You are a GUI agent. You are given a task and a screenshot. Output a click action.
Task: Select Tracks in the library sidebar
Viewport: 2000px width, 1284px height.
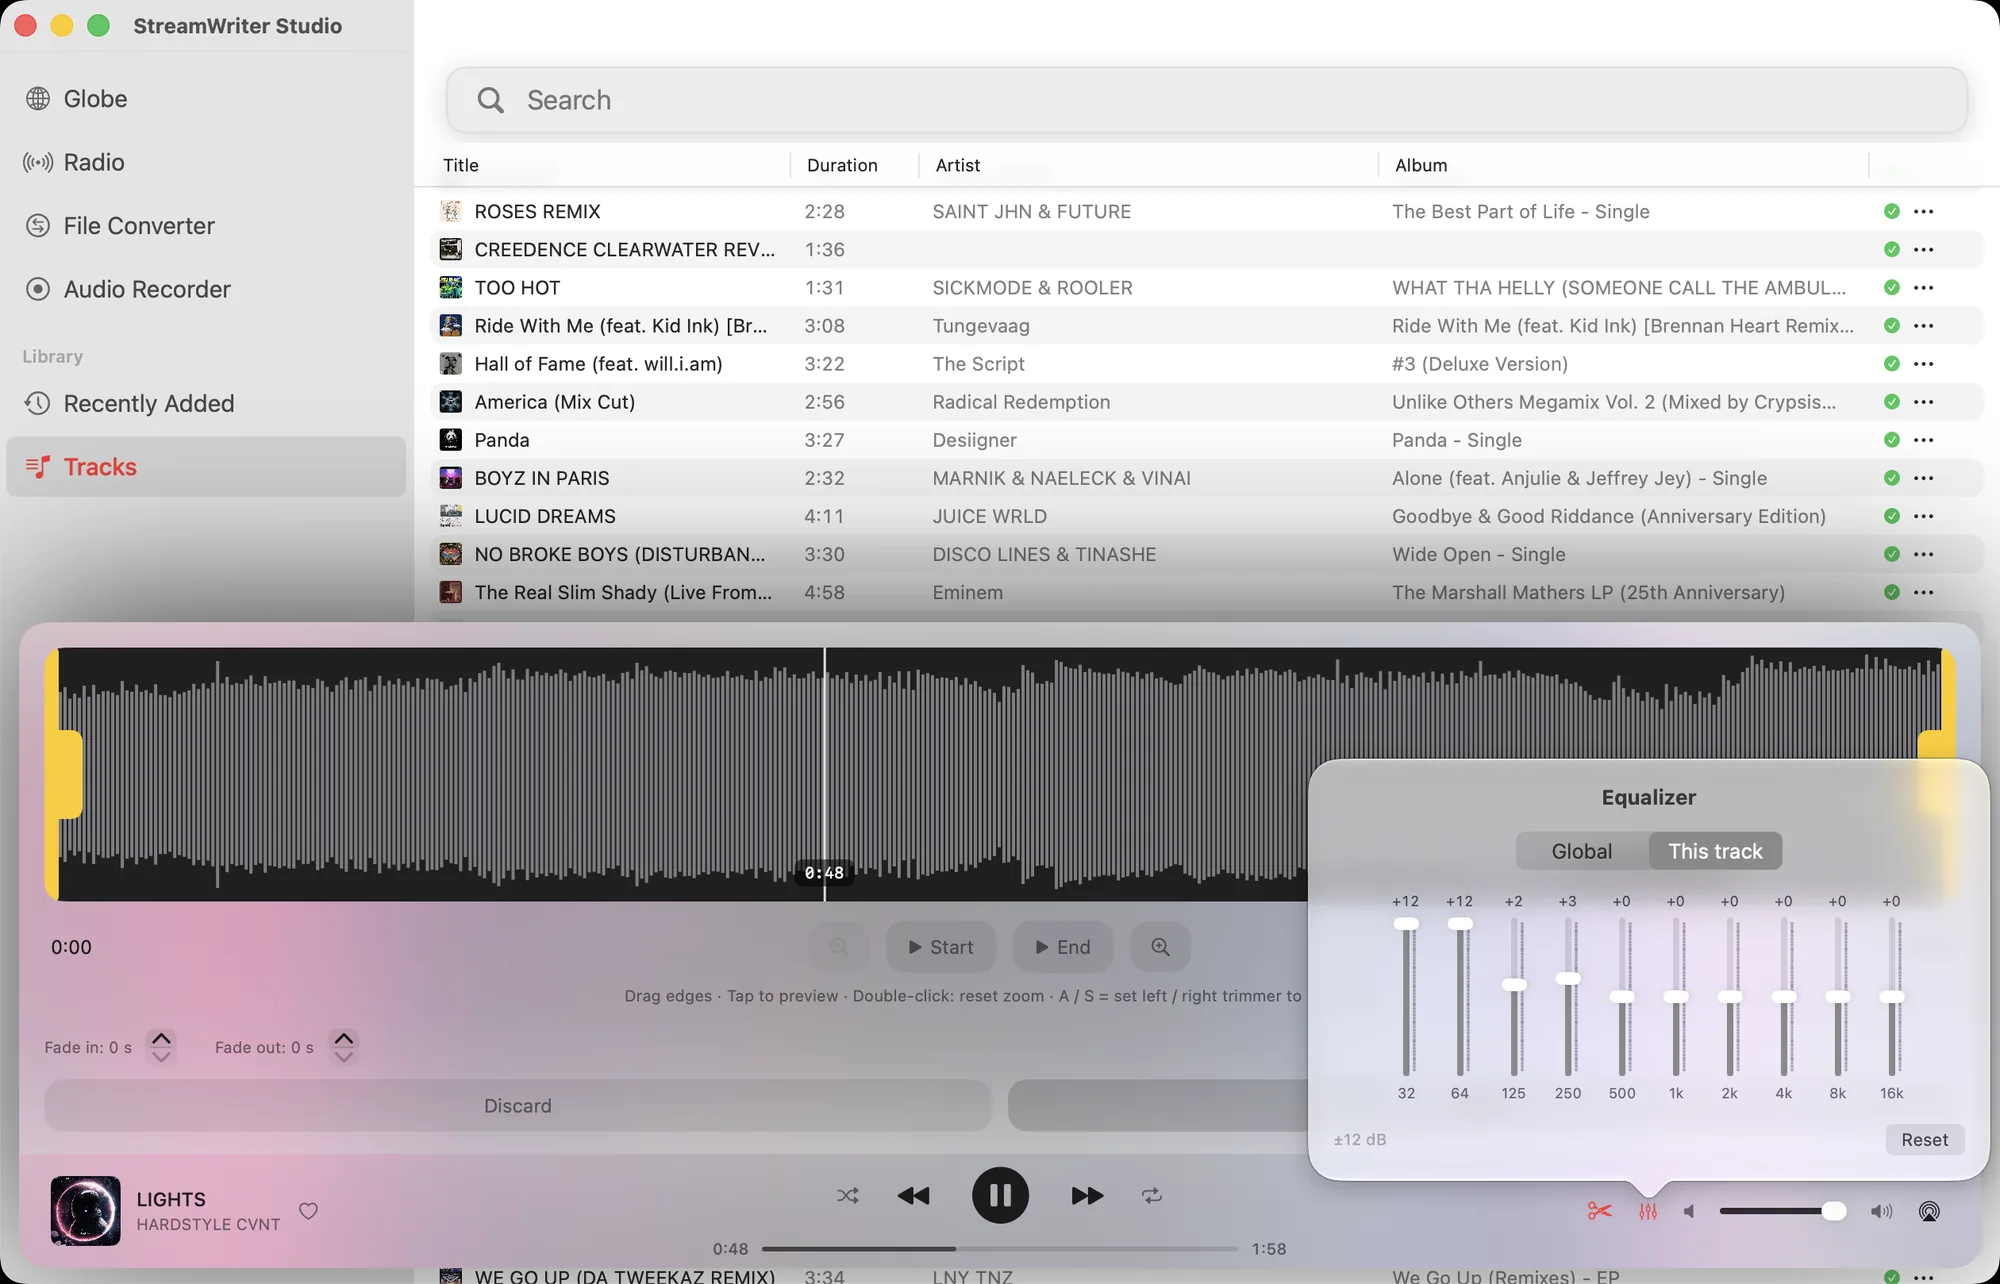click(x=206, y=467)
